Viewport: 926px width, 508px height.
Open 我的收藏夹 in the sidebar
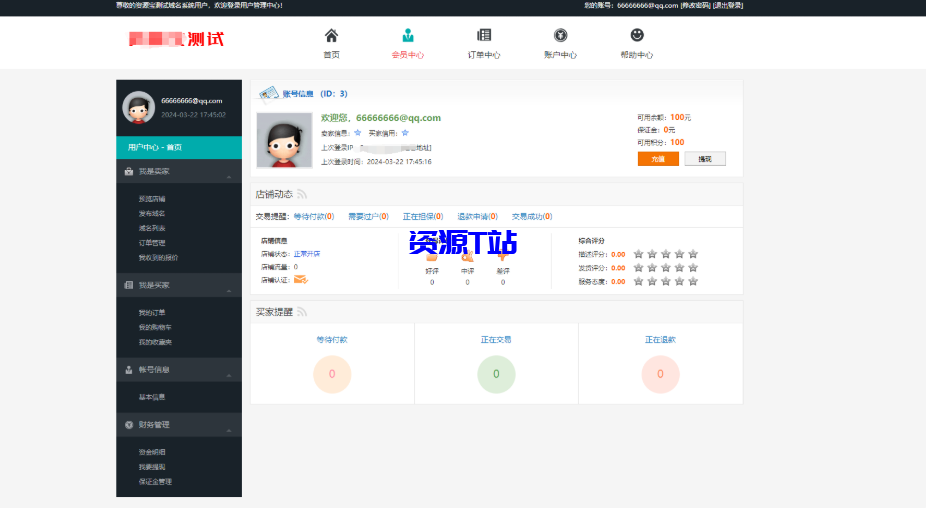coord(155,342)
